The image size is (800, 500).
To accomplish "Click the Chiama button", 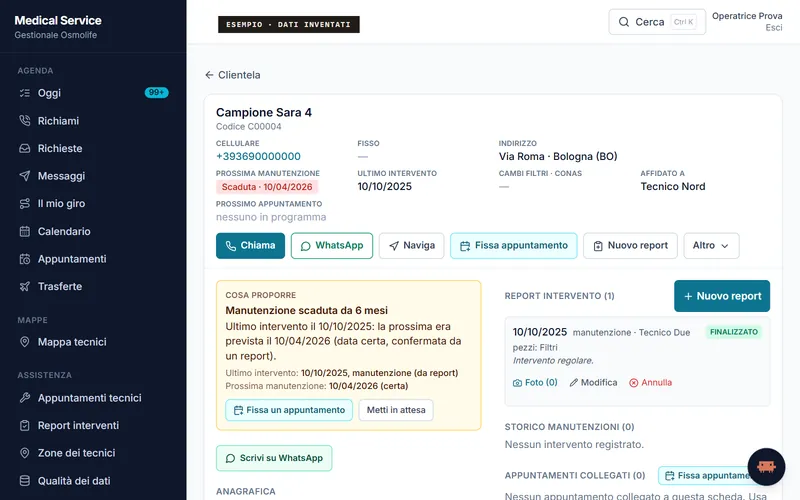I will coord(250,245).
